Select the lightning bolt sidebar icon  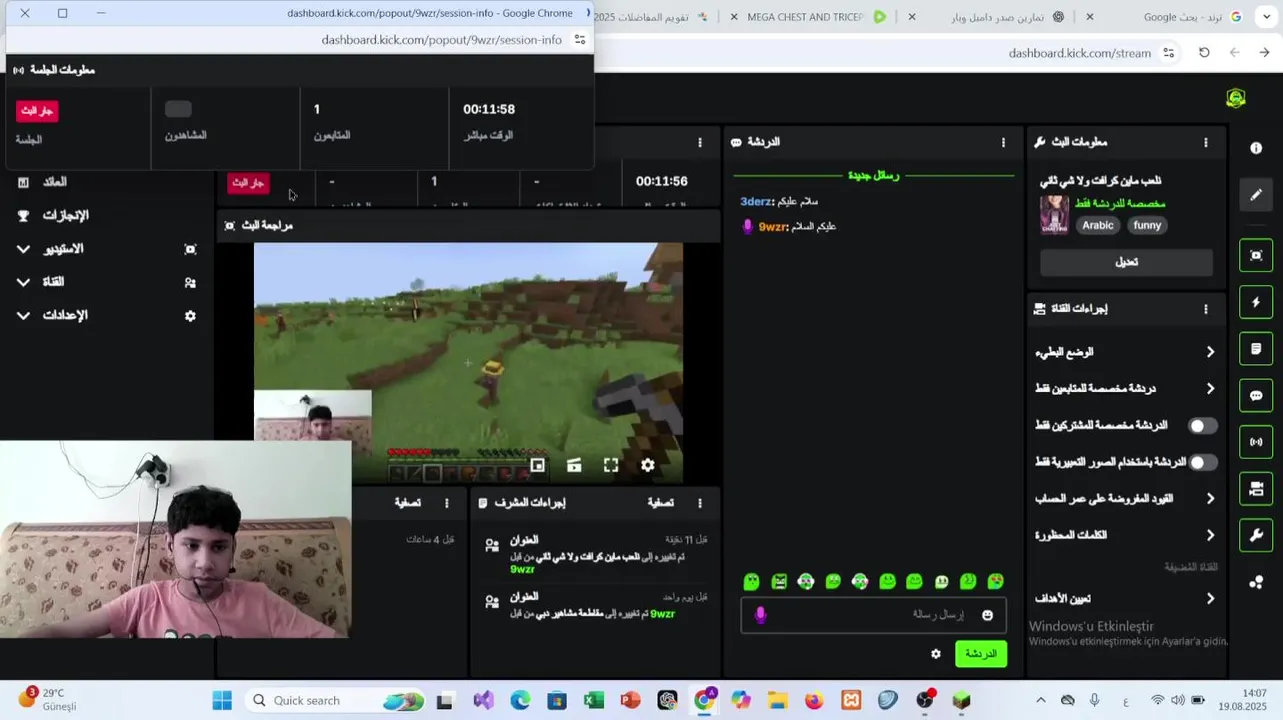click(x=1256, y=302)
